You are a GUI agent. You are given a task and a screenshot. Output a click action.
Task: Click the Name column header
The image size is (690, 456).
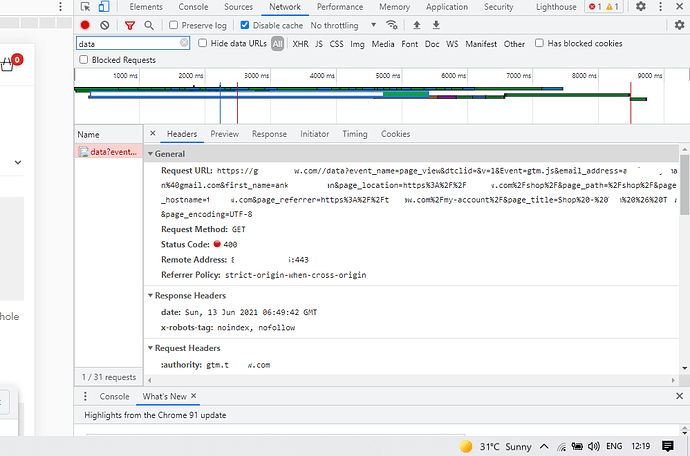pyautogui.click(x=109, y=134)
